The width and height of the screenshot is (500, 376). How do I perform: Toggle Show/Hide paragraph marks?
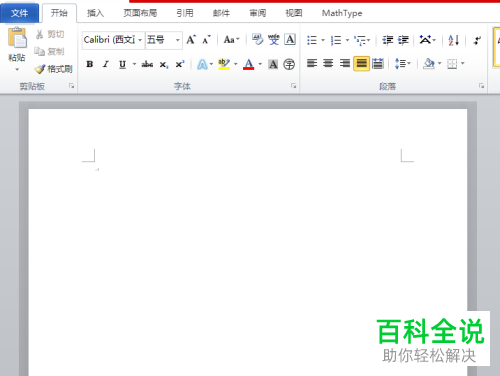point(477,40)
